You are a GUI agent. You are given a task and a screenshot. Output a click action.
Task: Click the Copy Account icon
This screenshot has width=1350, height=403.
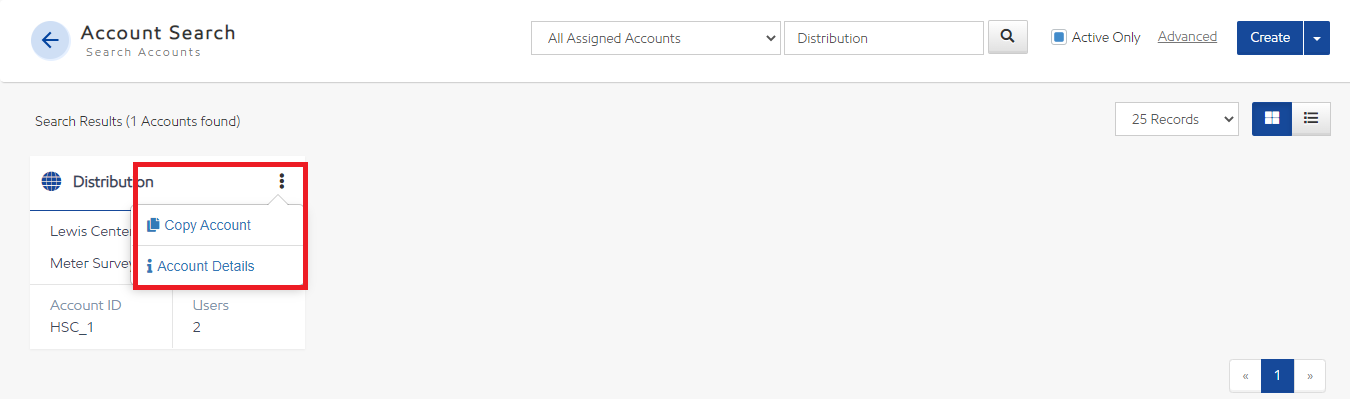(153, 225)
